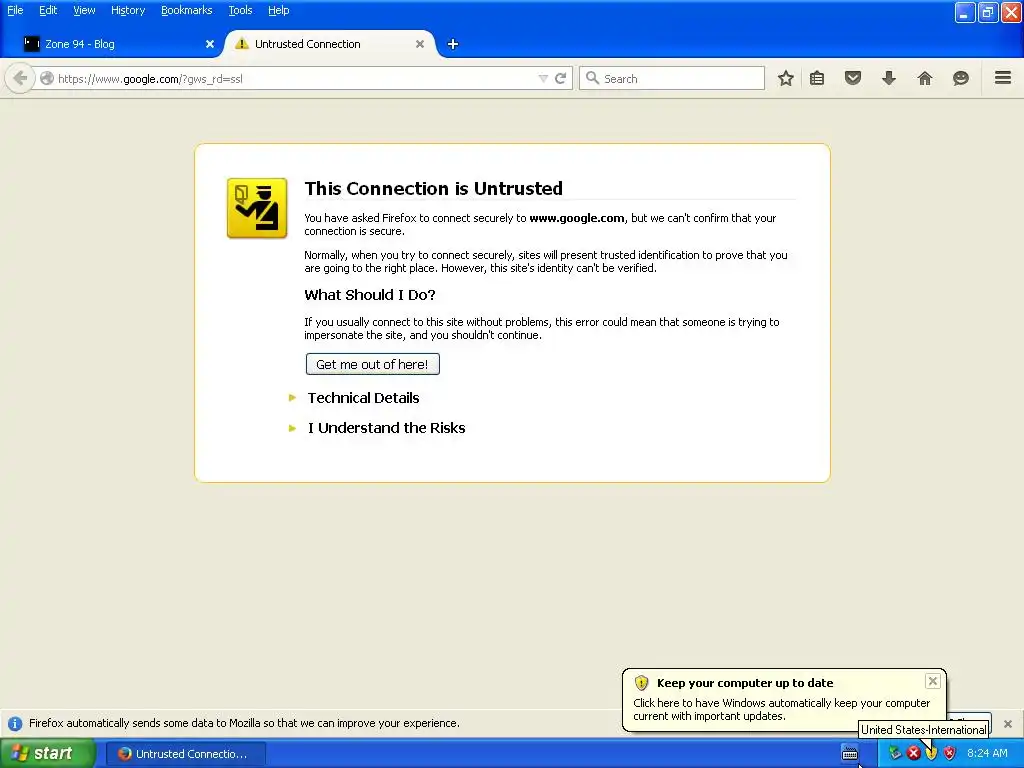Click the This Connection is Untrusted heading

click(x=434, y=188)
